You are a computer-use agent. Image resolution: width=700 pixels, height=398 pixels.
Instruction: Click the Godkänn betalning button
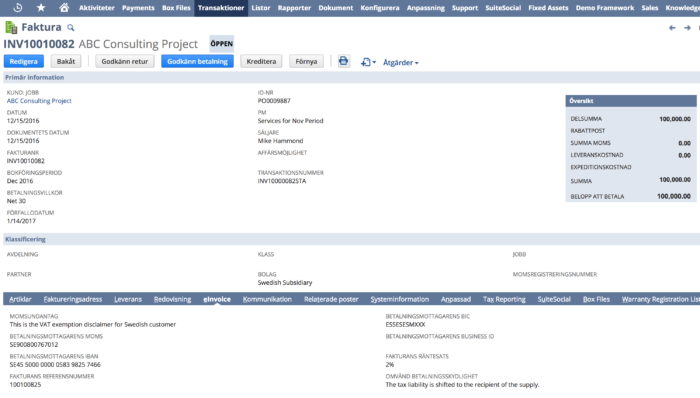[x=197, y=61]
